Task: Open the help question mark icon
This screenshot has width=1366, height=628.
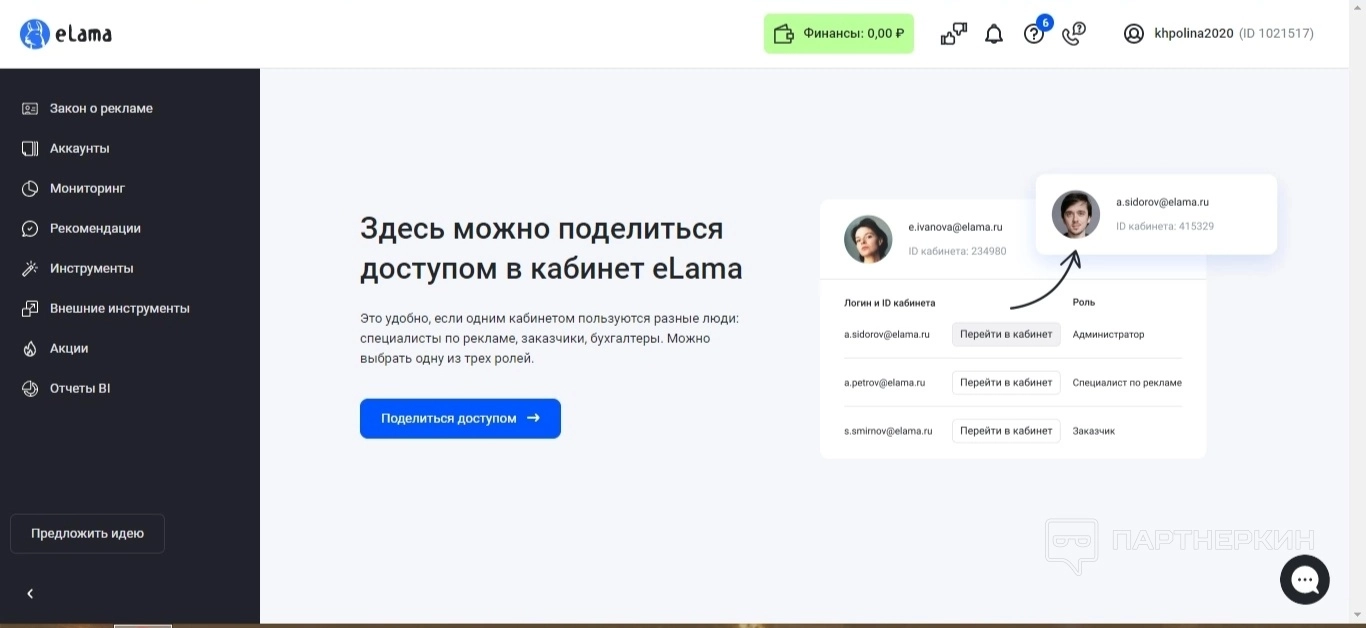Action: 1034,34
